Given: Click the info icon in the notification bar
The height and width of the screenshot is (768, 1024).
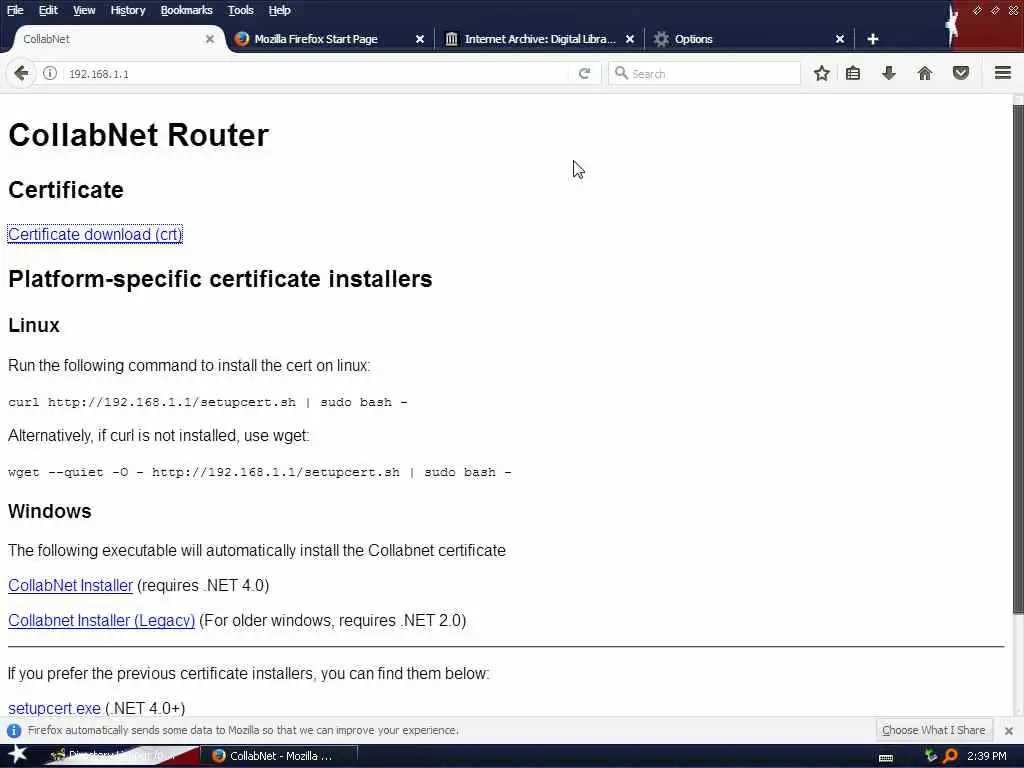Looking at the screenshot, I should click(14, 730).
